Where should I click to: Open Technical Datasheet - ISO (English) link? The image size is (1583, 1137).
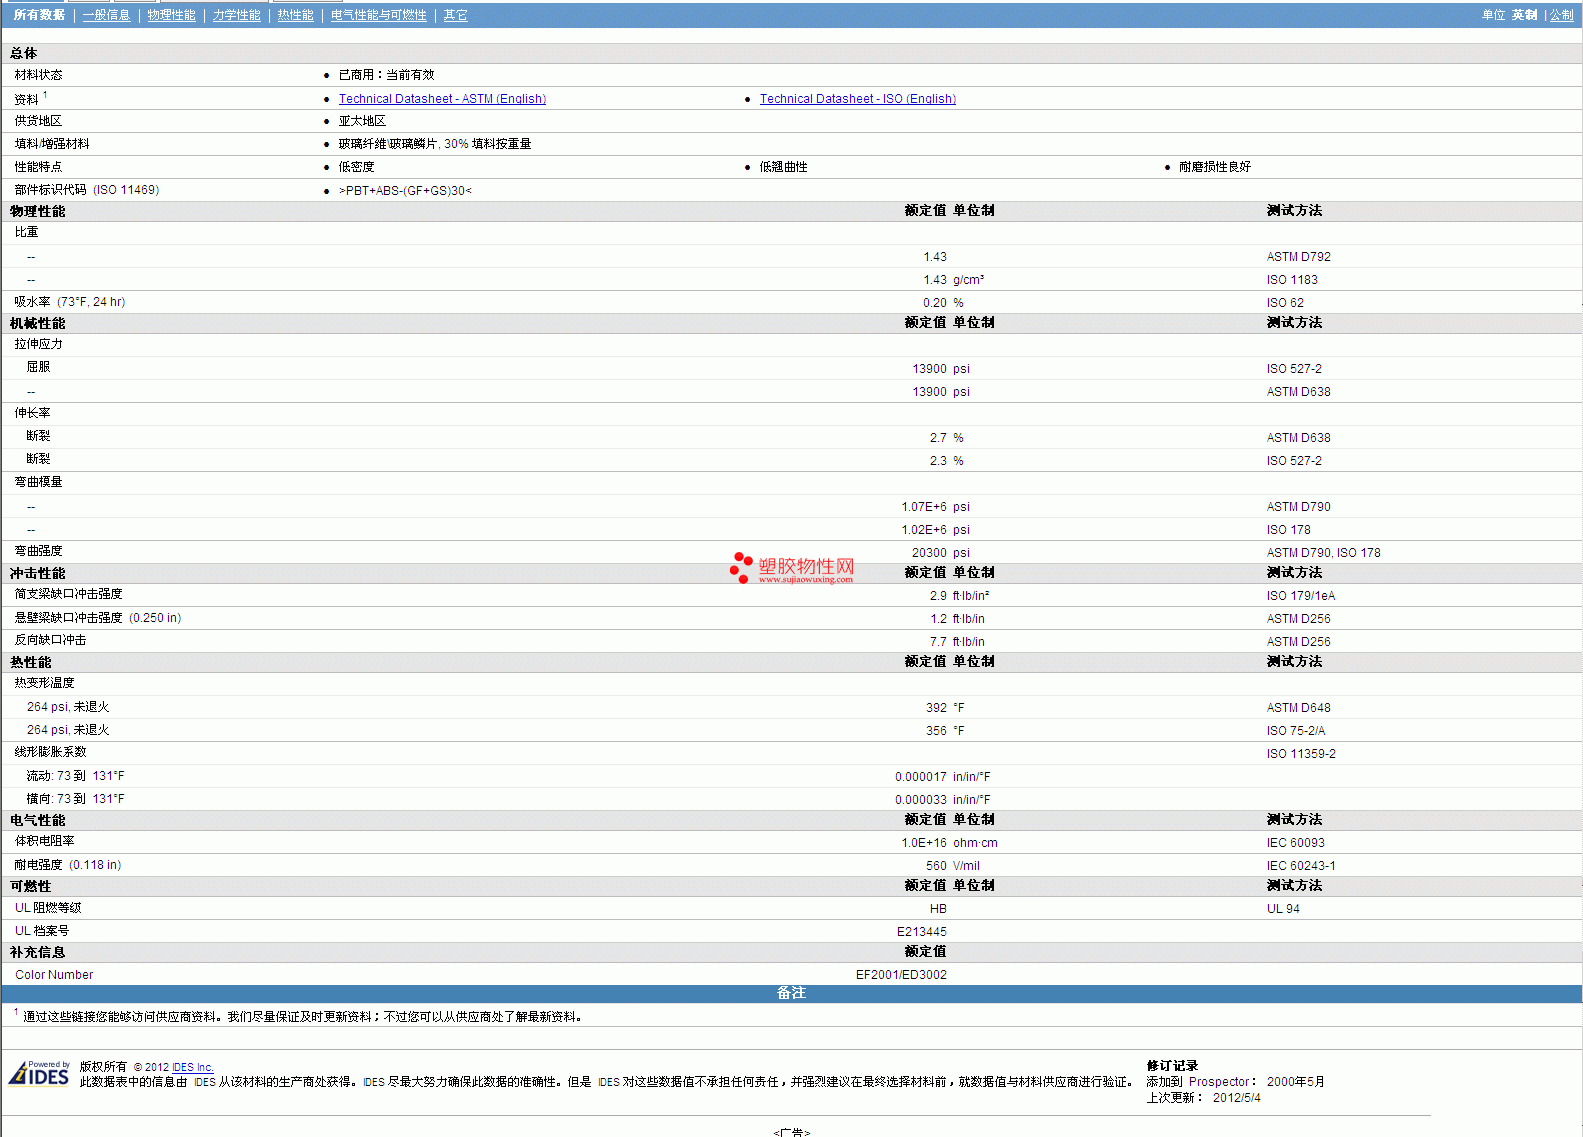click(x=858, y=99)
